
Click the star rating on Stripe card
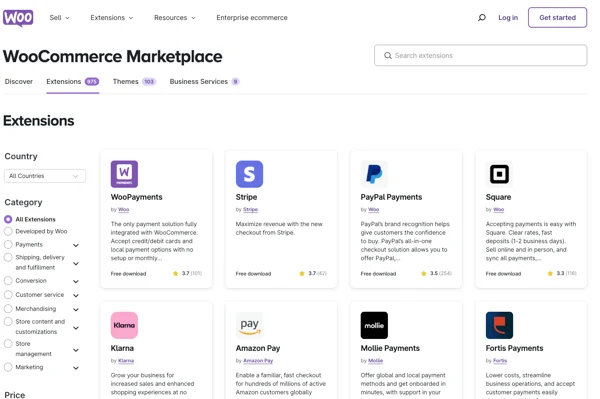pos(313,274)
